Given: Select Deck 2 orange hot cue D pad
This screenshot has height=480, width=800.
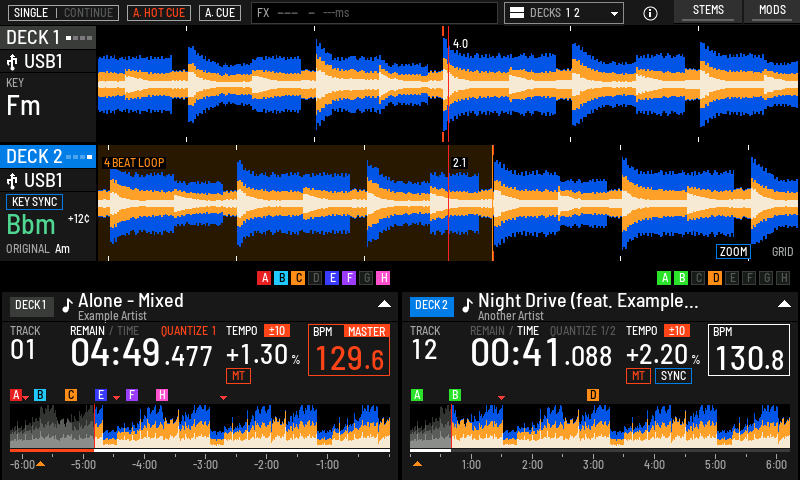Looking at the screenshot, I should 715,278.
